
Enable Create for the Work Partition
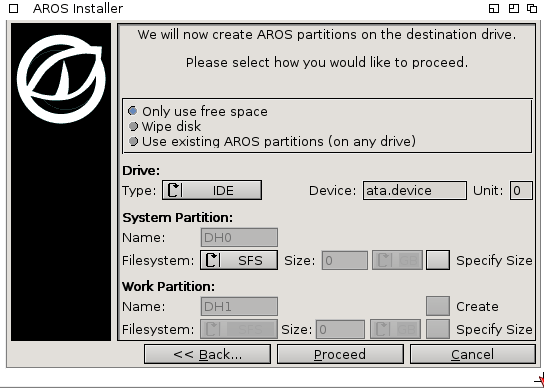tap(438, 306)
